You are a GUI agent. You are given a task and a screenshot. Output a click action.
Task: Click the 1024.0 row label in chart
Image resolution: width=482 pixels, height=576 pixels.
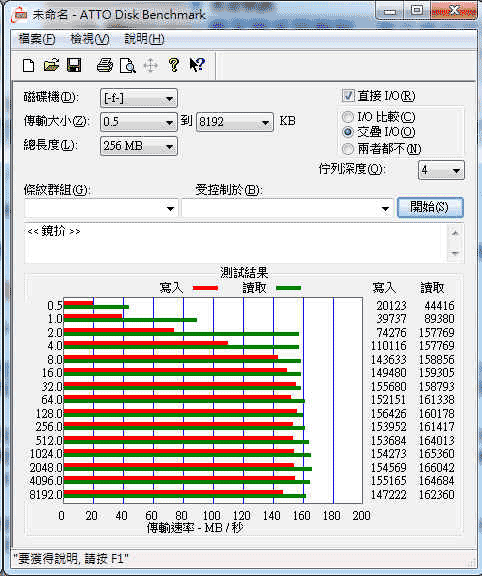pos(46,454)
